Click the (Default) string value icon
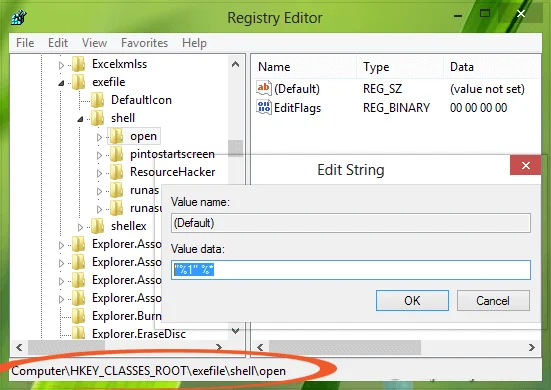 click(264, 88)
